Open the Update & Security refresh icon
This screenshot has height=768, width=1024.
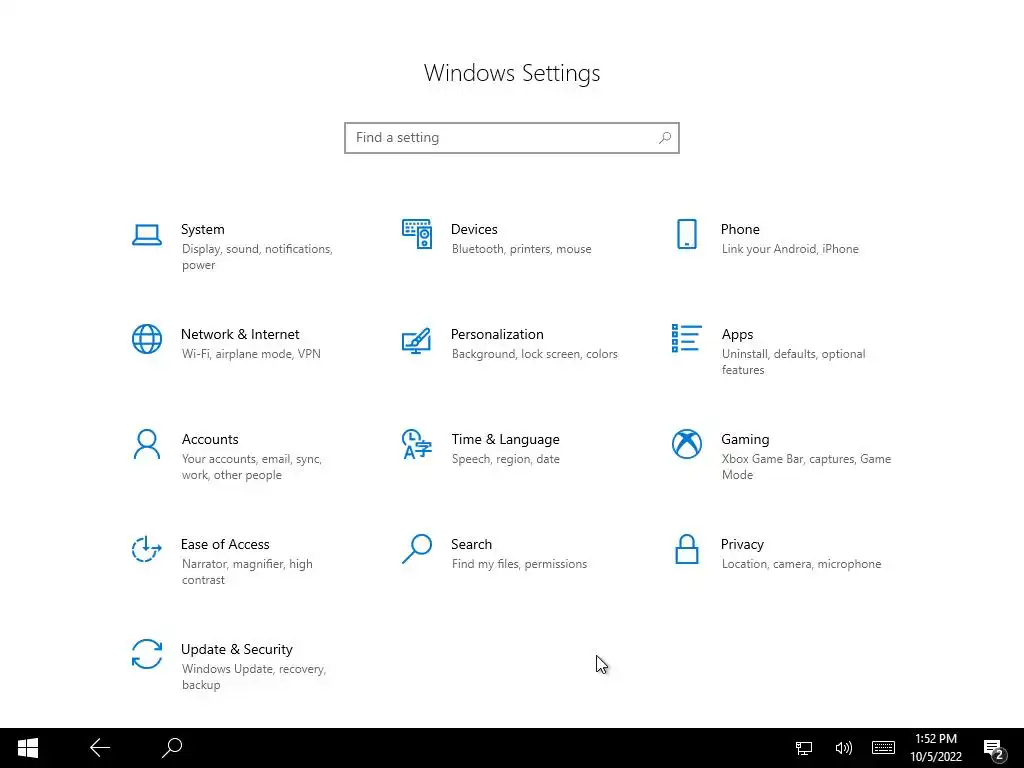coord(147,654)
